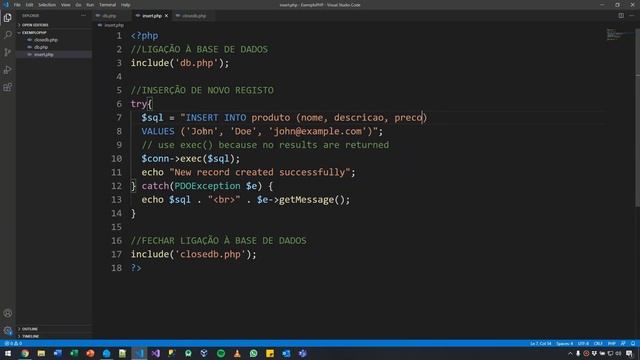Open Sticky Notes from the taskbar
Screen dimensions: 640x360
click(270, 353)
